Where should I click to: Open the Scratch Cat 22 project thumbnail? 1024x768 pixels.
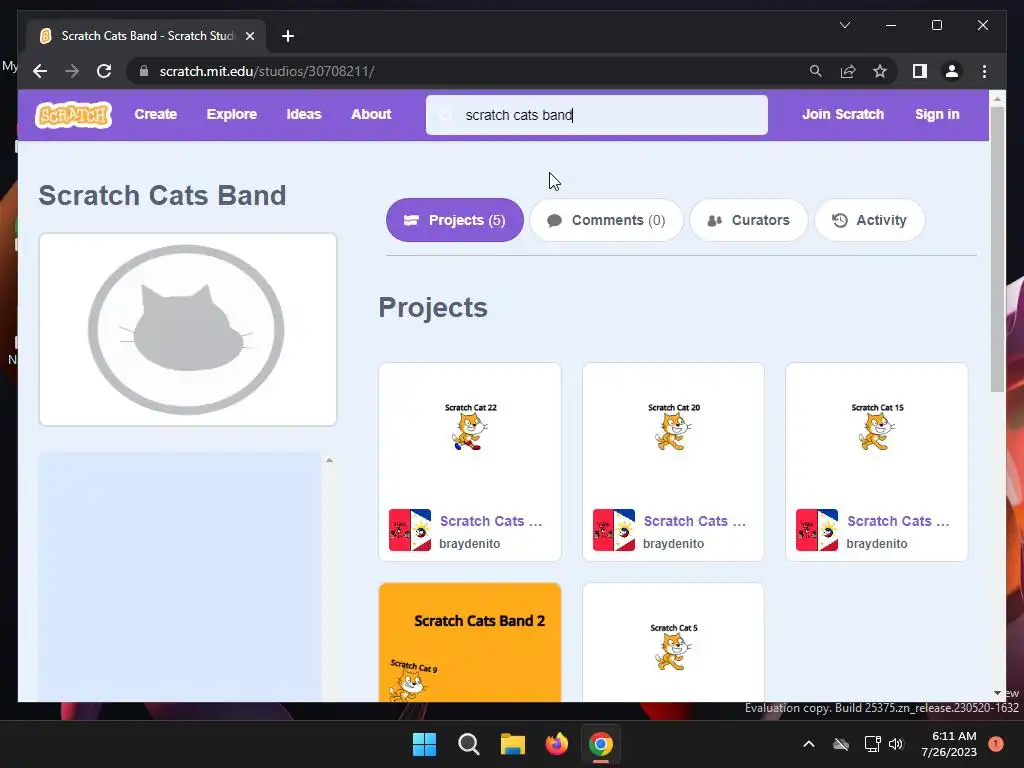tap(470, 431)
